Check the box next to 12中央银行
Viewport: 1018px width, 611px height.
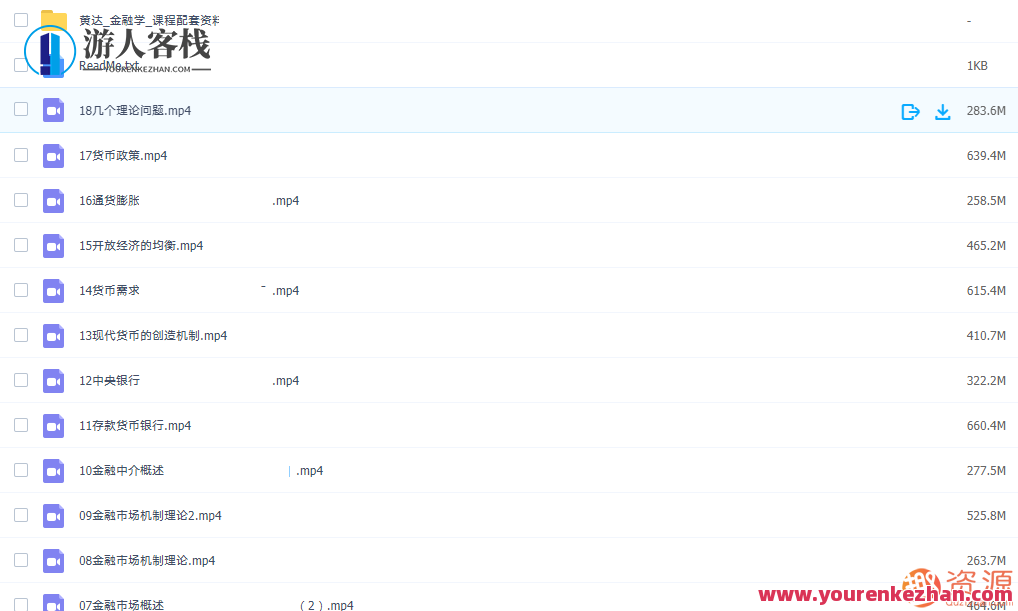[x=21, y=380]
